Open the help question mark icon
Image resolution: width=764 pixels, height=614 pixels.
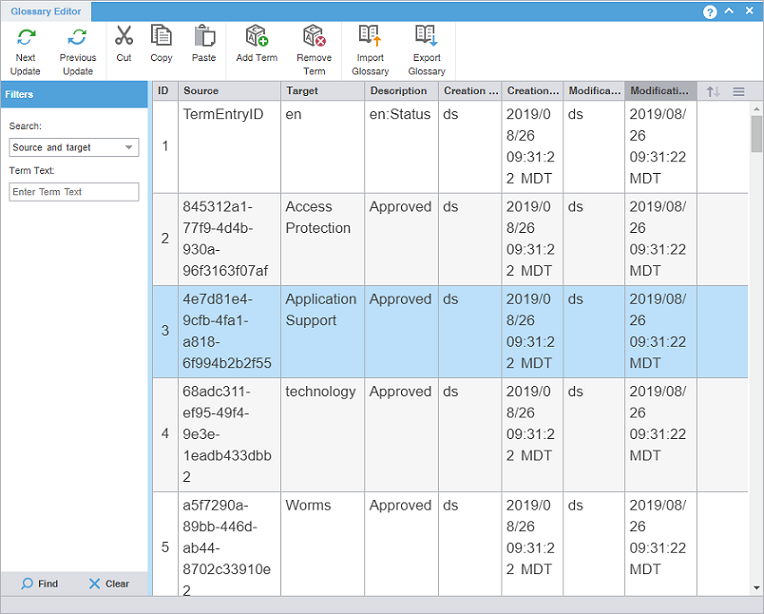(x=710, y=12)
